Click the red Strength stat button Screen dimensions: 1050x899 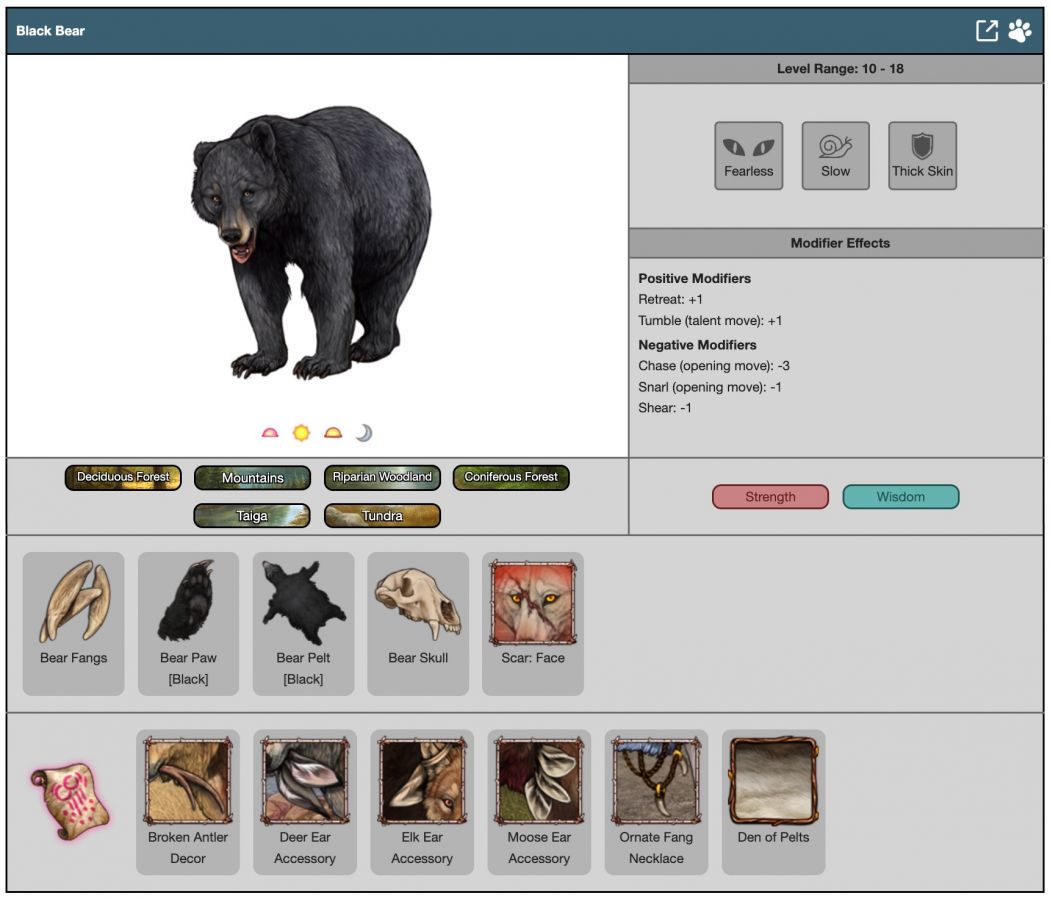point(770,497)
